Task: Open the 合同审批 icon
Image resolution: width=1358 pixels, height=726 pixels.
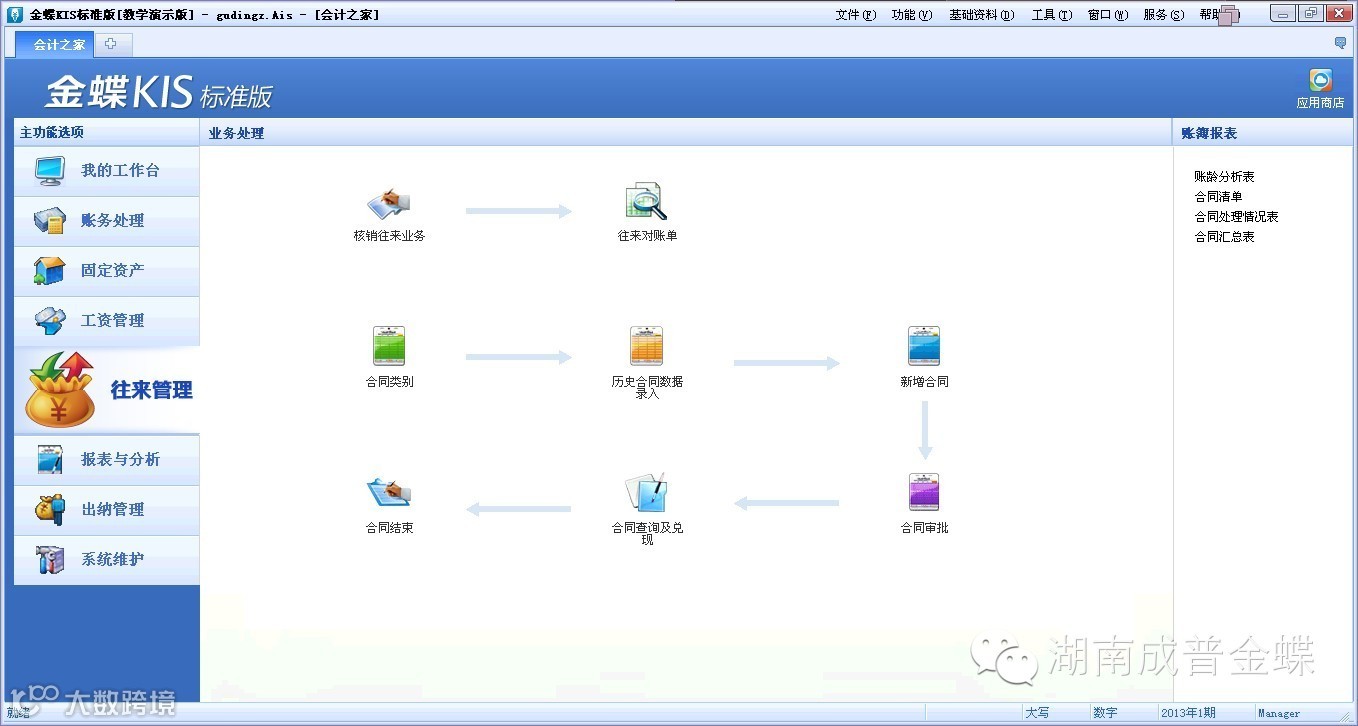Action: click(924, 492)
